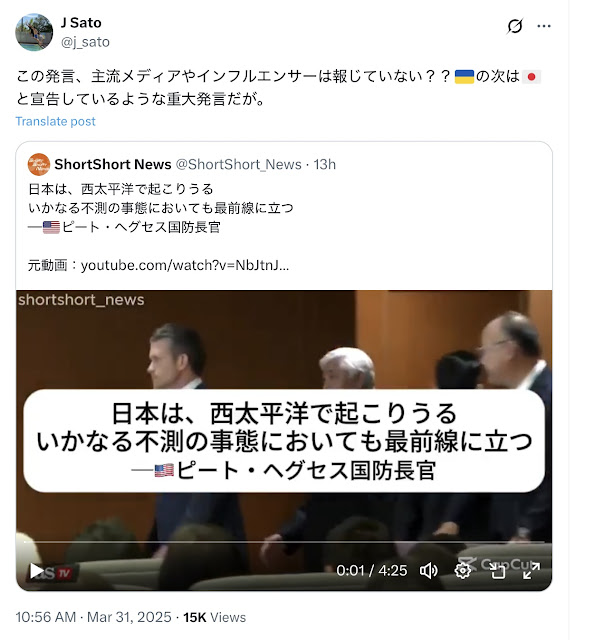Play the video with the play button
Image resolution: width=595 pixels, height=640 pixels.
37,571
